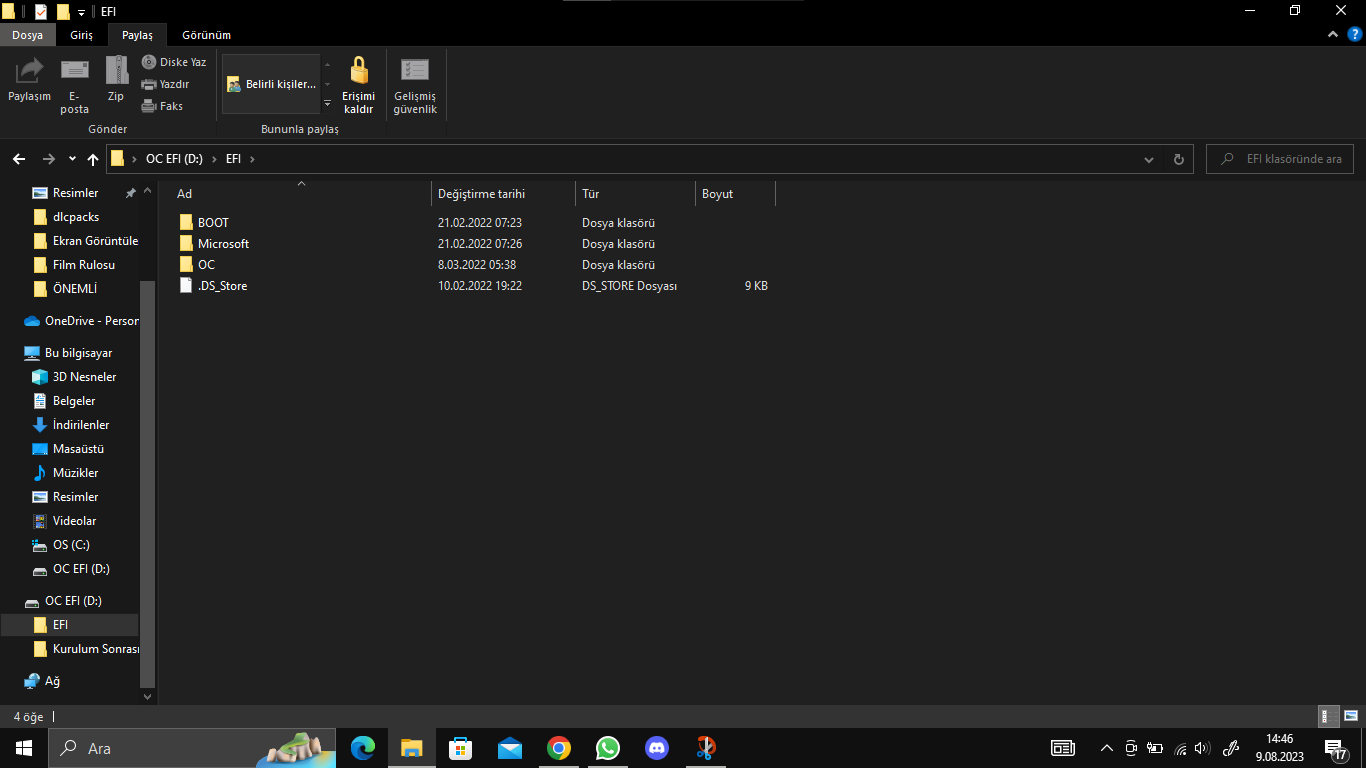Sort files by Değiştirme tarihi column
Image resolution: width=1366 pixels, height=768 pixels.
(x=481, y=194)
